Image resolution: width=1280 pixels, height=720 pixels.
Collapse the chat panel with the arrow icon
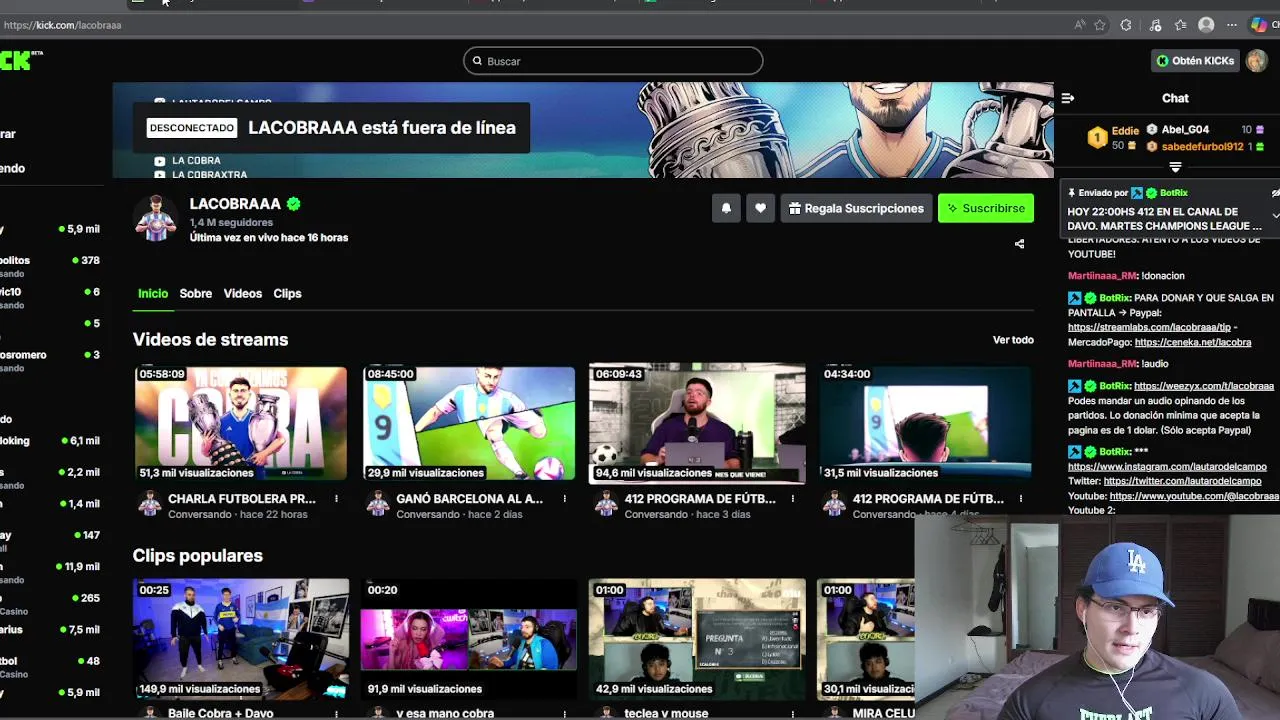(x=1068, y=98)
